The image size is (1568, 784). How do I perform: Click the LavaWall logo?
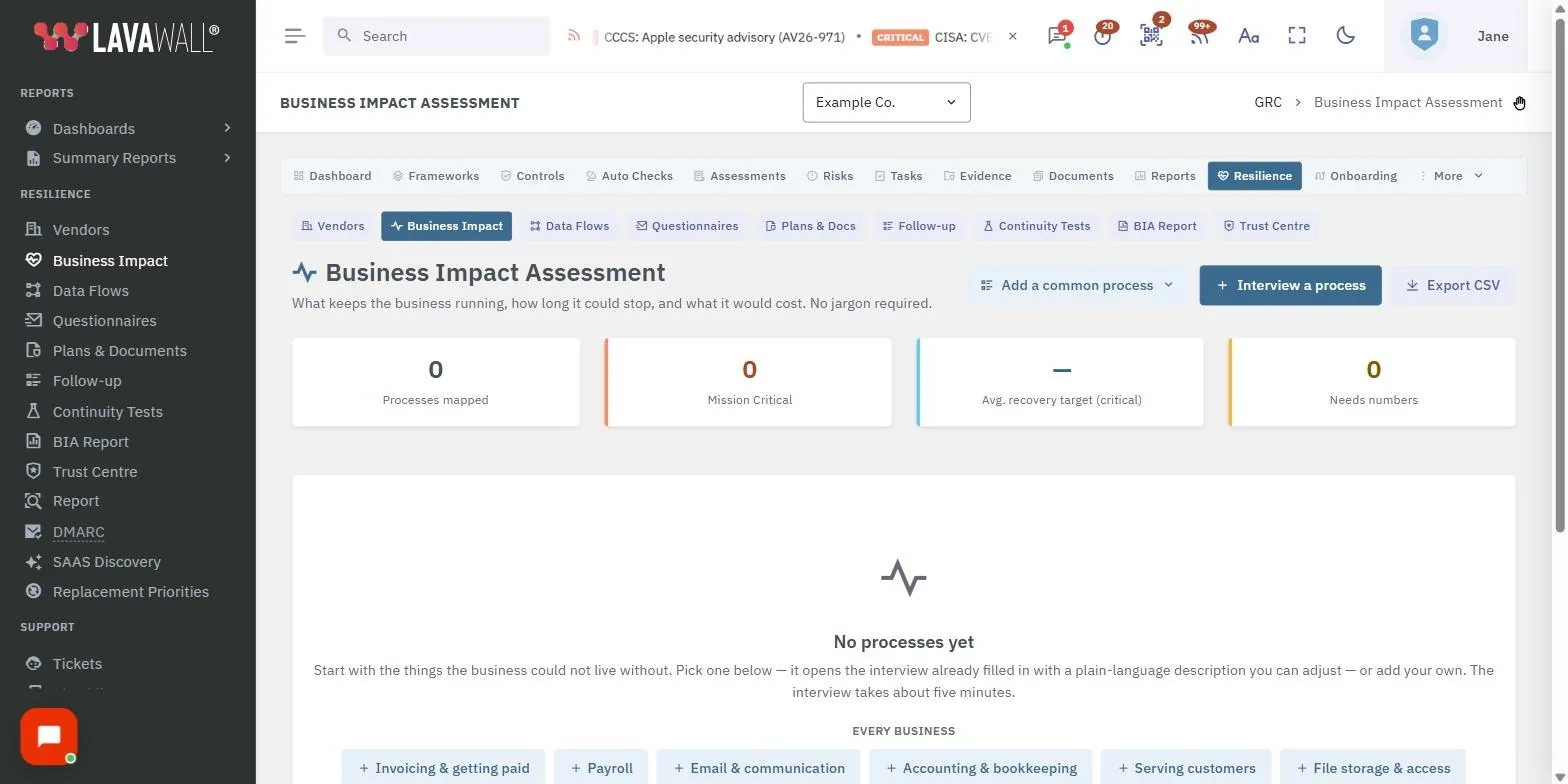point(126,37)
